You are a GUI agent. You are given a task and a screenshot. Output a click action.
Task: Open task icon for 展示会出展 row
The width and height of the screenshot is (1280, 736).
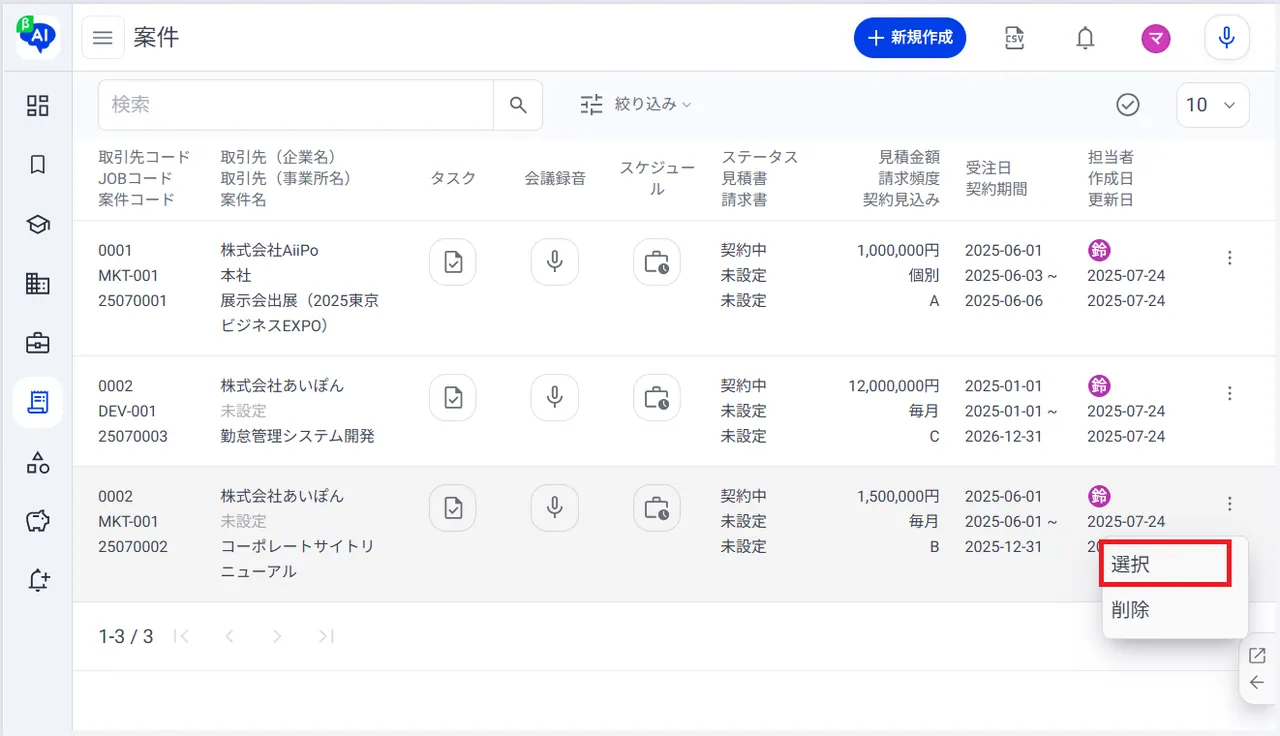453,262
